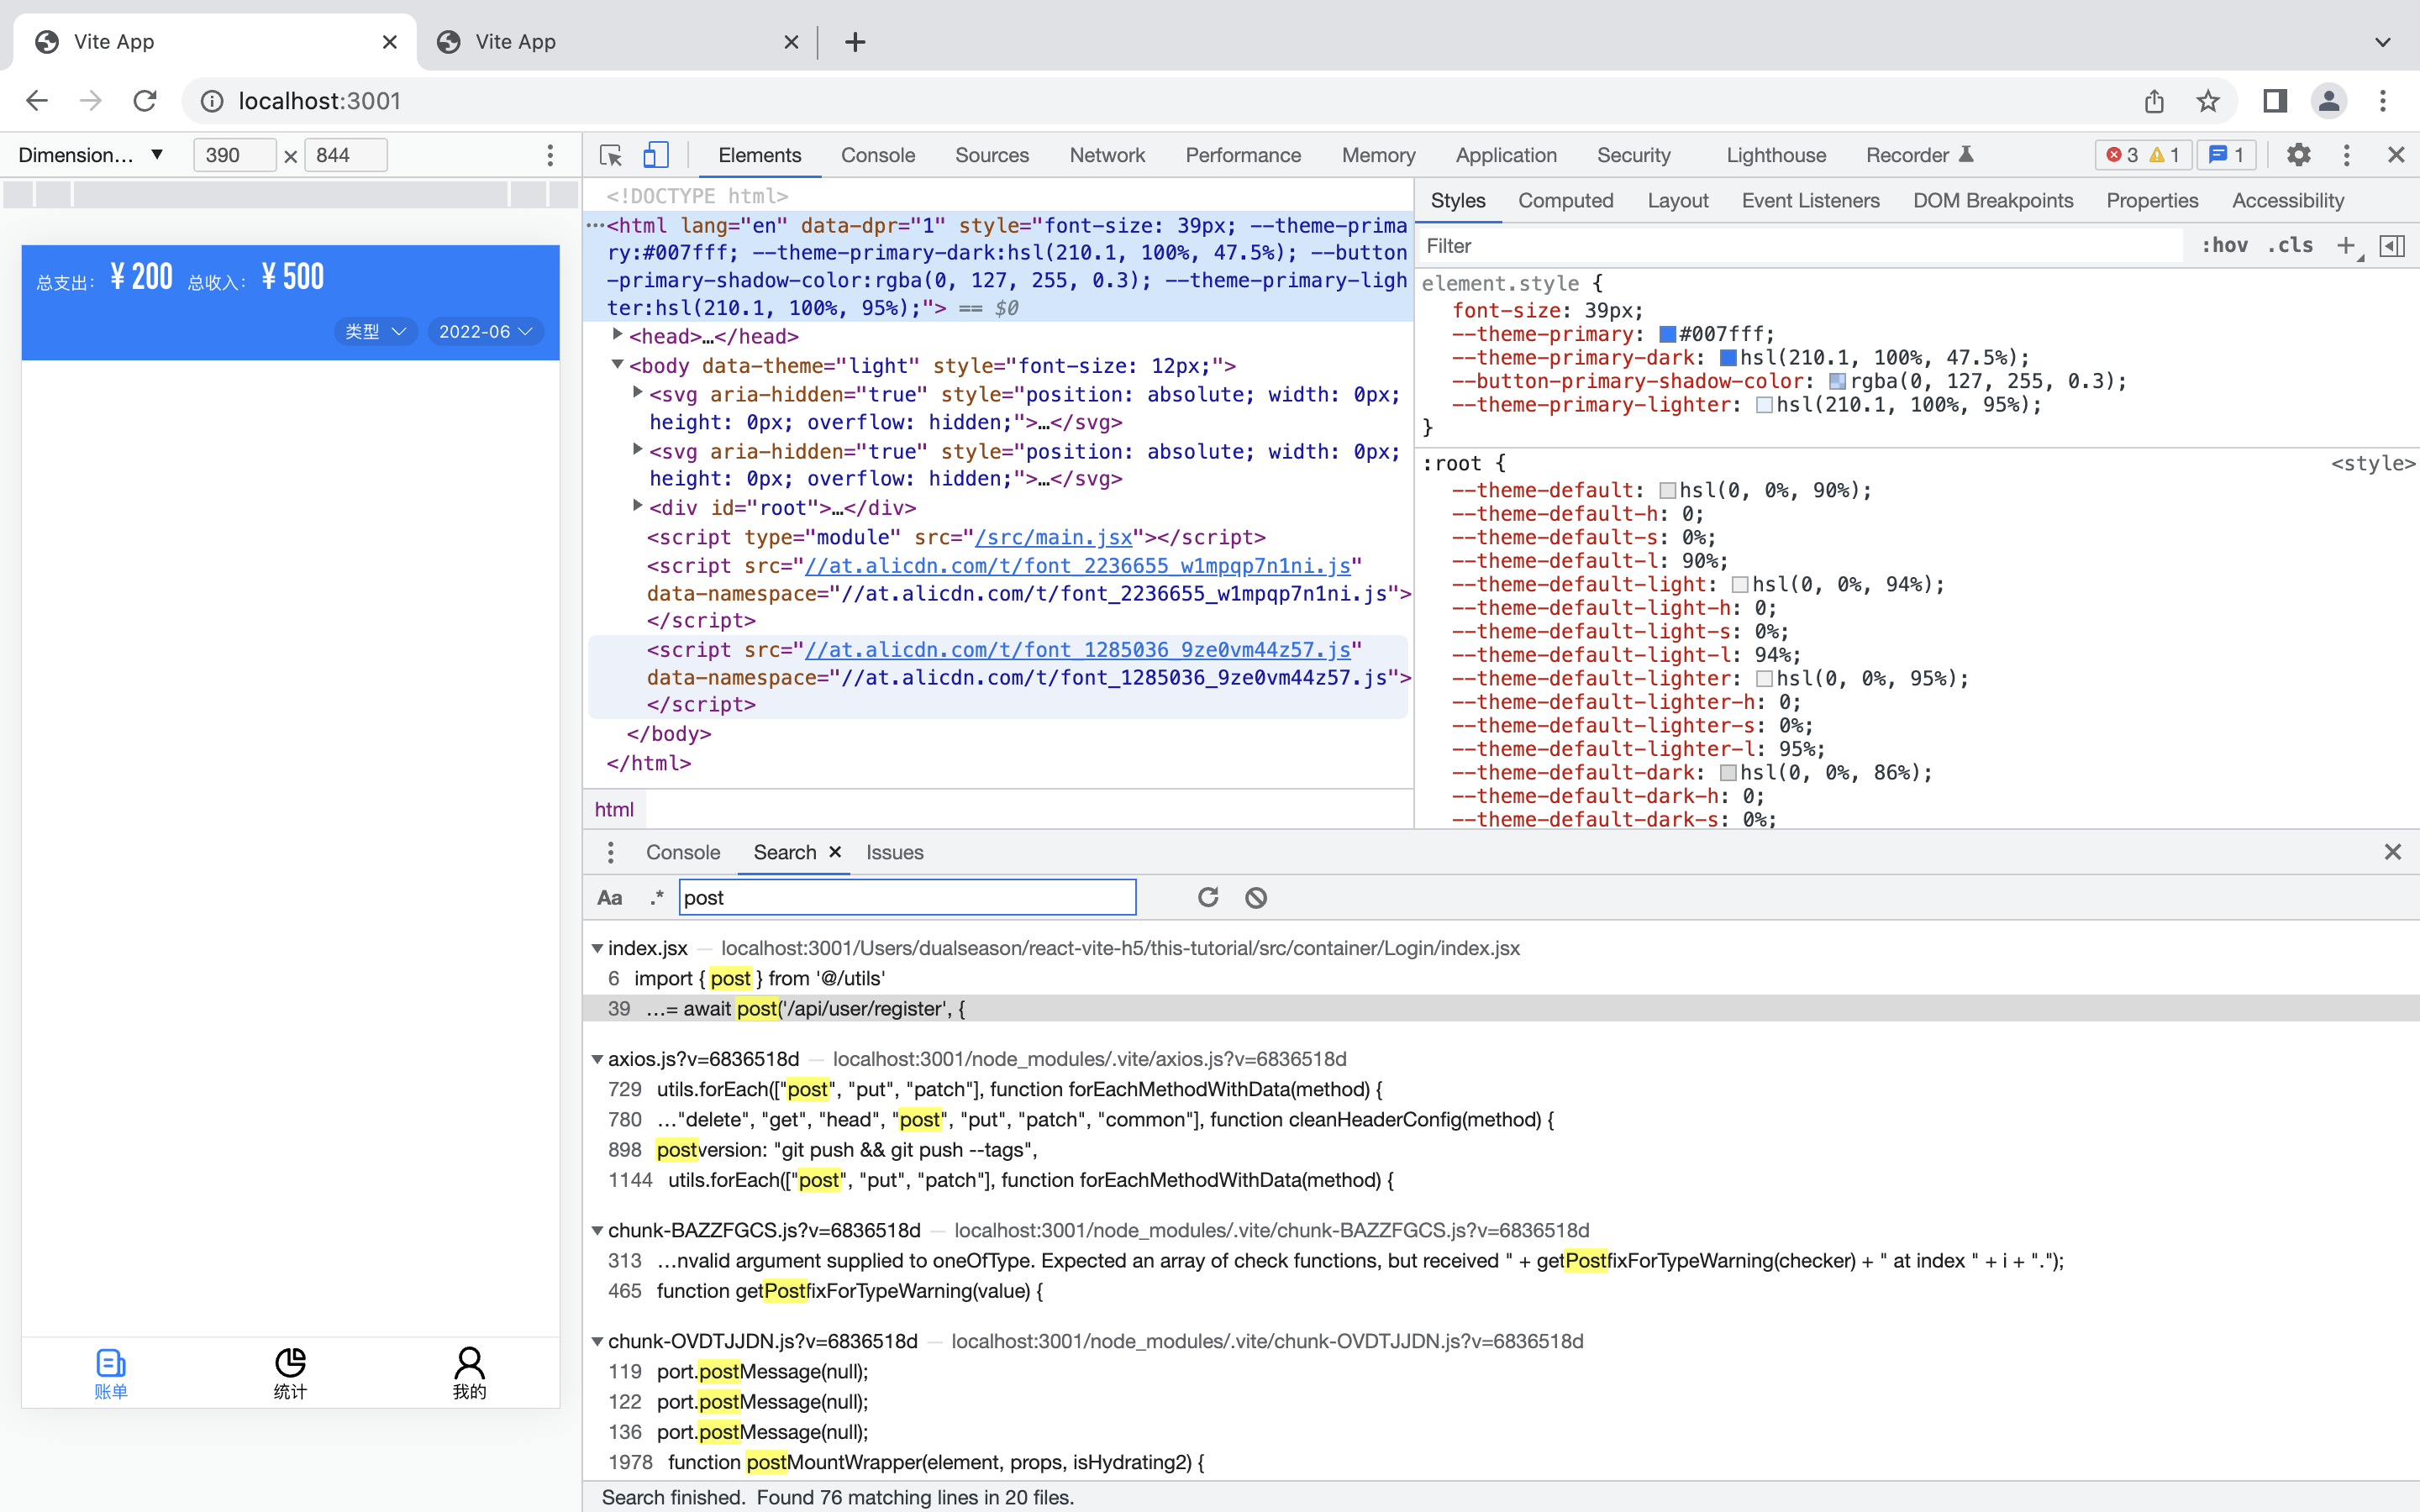Collapse chunk-BAZZFGCS.js result group
The image size is (2420, 1512).
[x=597, y=1230]
